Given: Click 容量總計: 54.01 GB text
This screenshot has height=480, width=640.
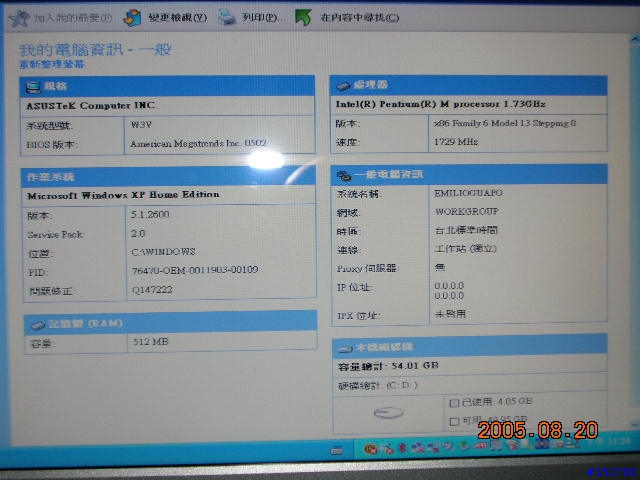Looking at the screenshot, I should click(x=388, y=366).
